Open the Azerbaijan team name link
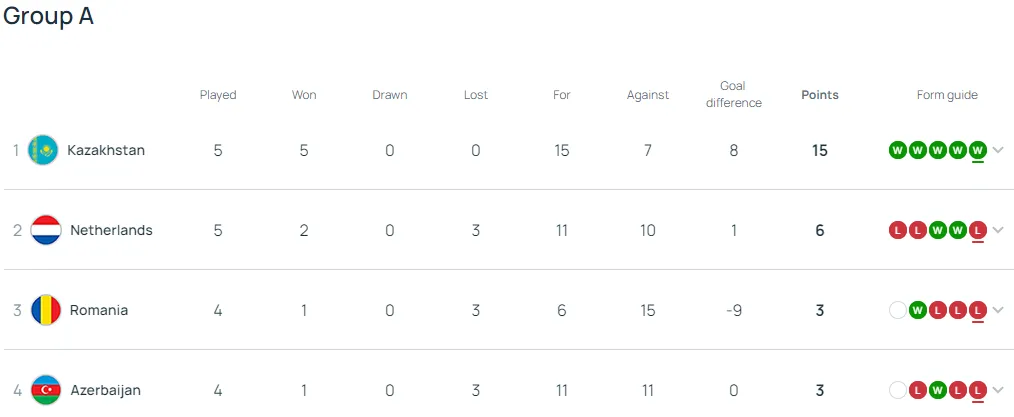 pyautogui.click(x=105, y=390)
